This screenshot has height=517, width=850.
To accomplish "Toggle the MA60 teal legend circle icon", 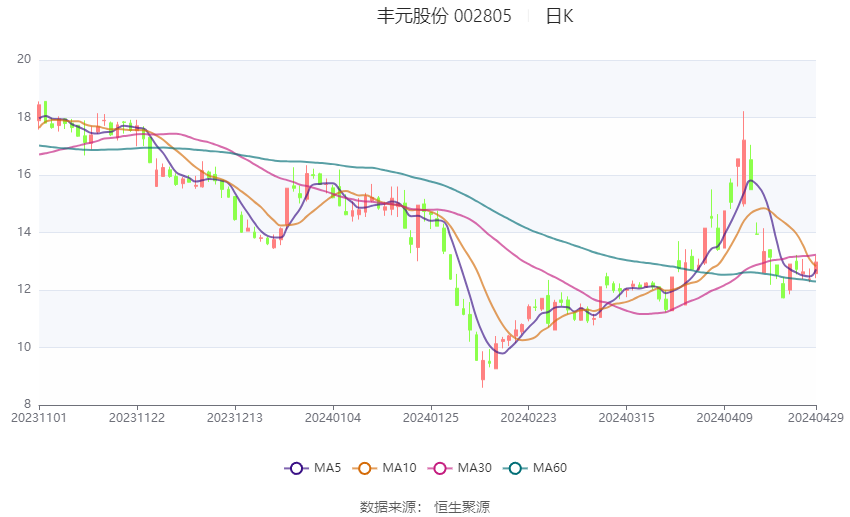I will pyautogui.click(x=516, y=468).
